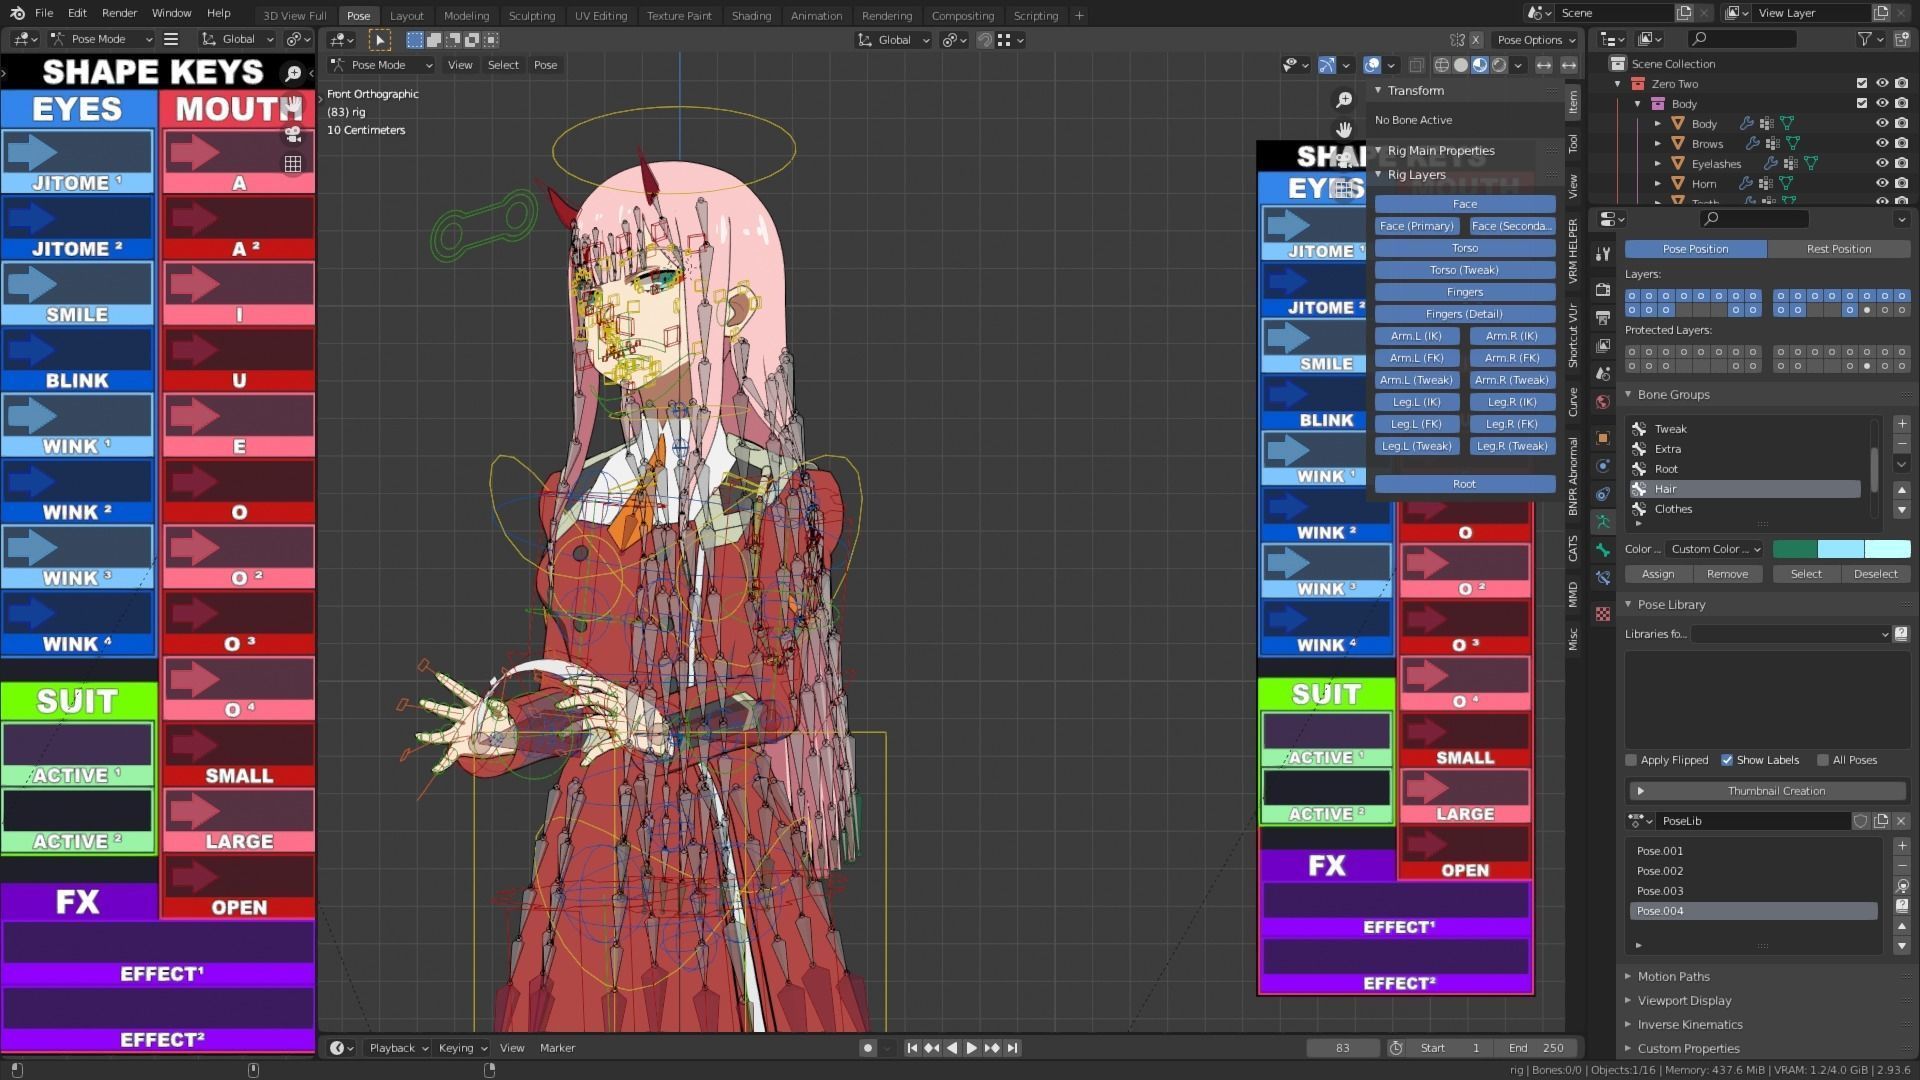The image size is (1920, 1080).
Task: Open the Render menu
Action: click(x=119, y=13)
